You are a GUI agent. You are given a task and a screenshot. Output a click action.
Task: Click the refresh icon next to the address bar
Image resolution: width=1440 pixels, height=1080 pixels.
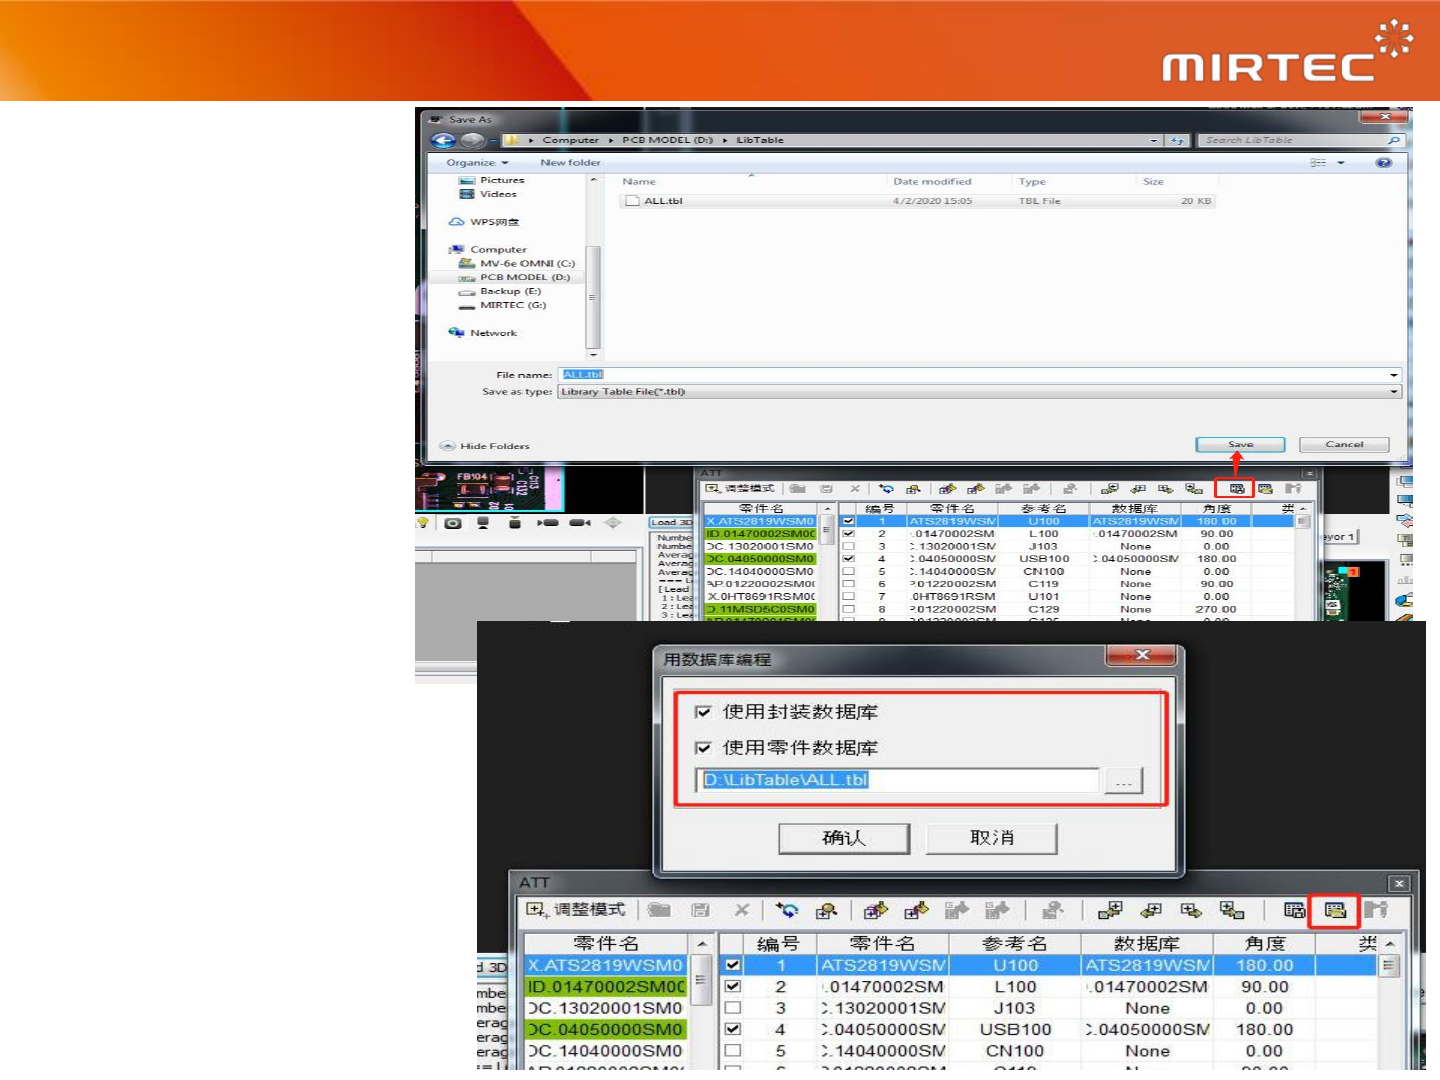pyautogui.click(x=1177, y=140)
